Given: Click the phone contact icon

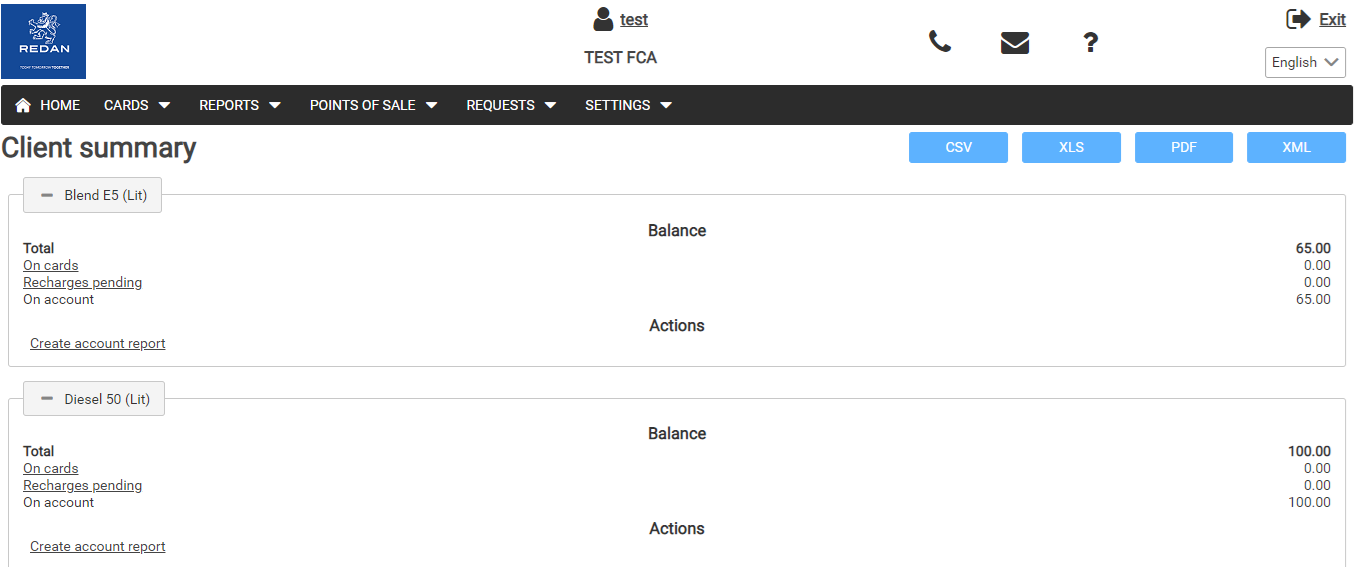Looking at the screenshot, I should [x=939, y=42].
